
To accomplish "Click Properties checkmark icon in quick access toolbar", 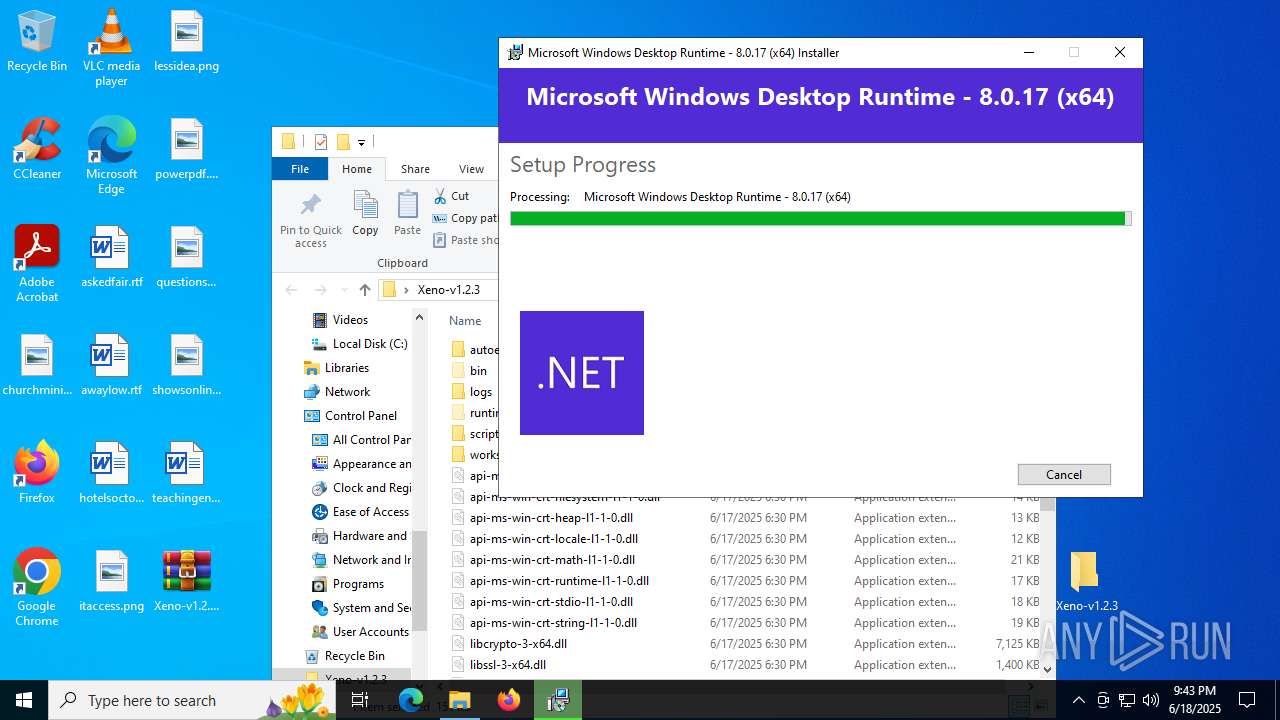I will (321, 142).
